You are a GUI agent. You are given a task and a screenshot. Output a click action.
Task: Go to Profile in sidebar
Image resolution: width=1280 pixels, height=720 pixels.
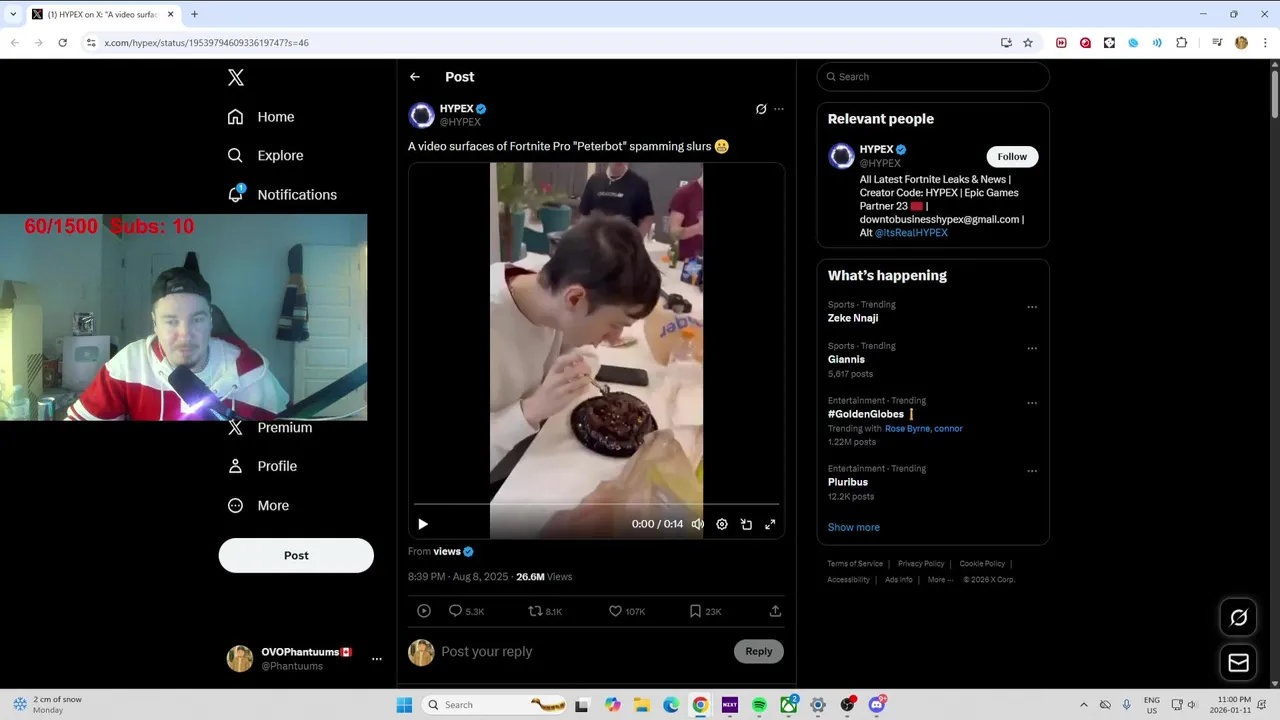coord(262,466)
